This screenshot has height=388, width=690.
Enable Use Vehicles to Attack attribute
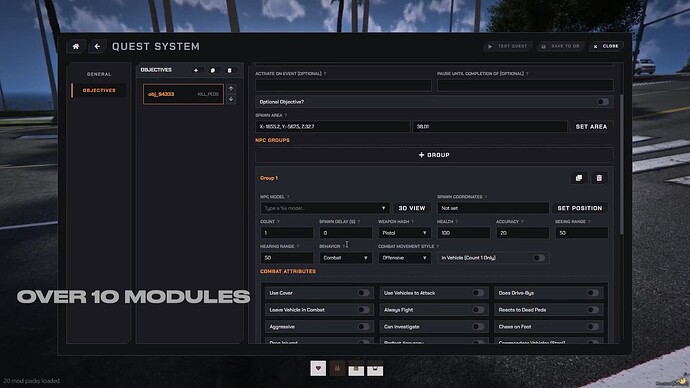tap(478, 293)
